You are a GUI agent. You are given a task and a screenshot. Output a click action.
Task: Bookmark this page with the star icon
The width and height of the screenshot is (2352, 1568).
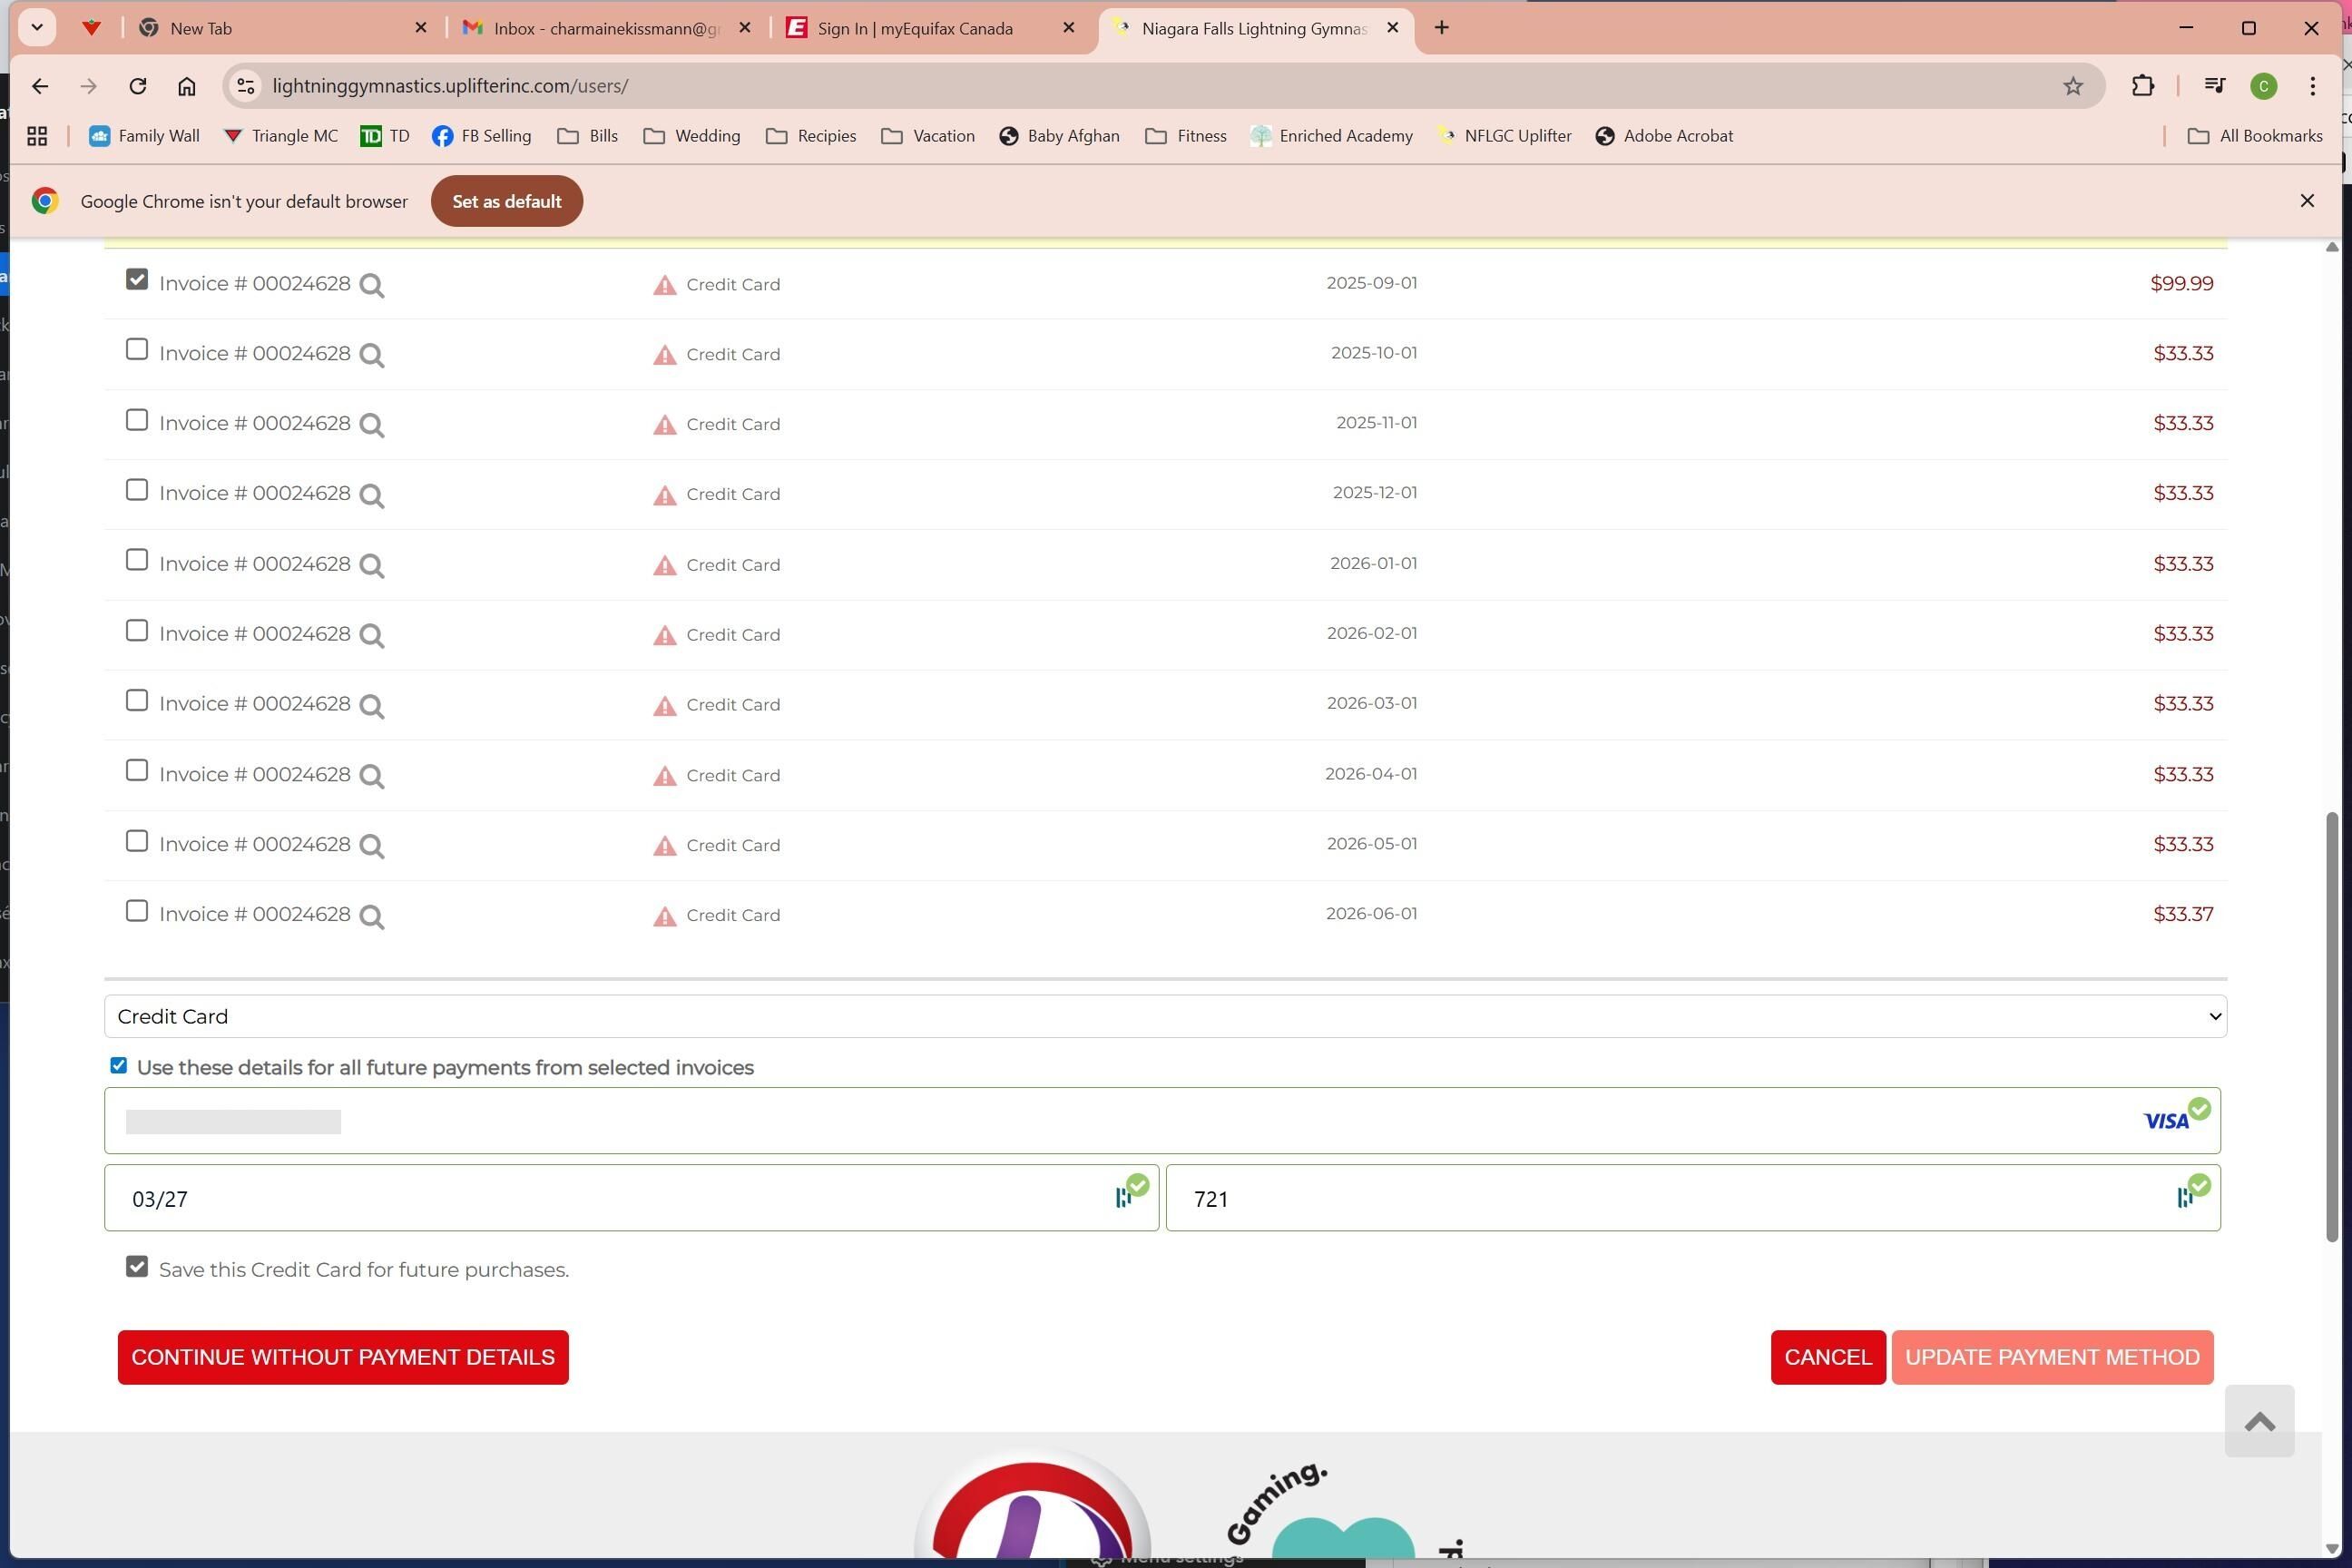[2072, 86]
